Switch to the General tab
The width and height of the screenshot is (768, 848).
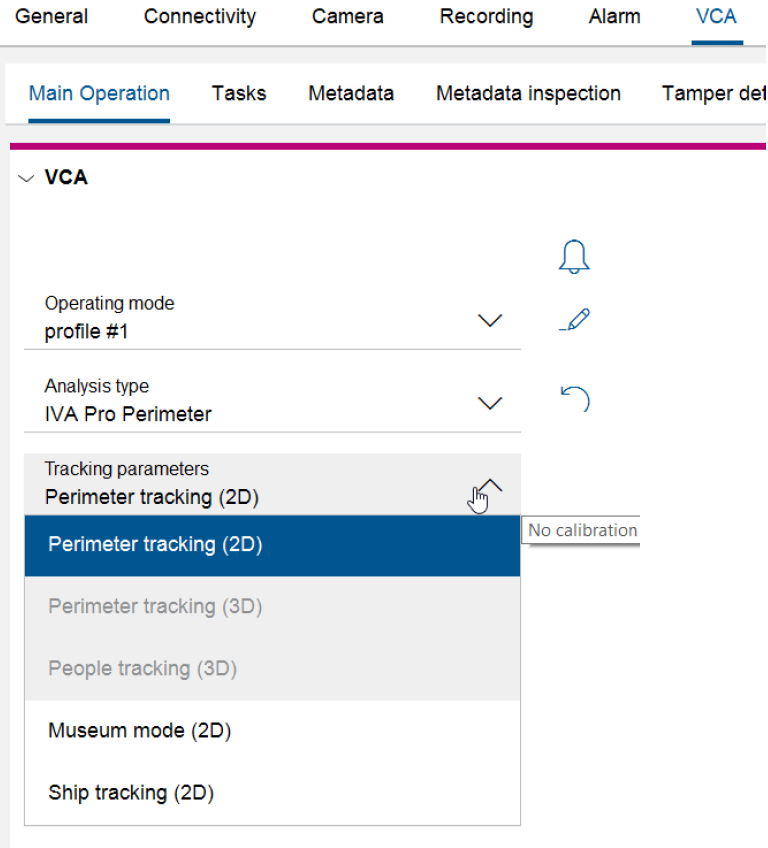[x=52, y=17]
